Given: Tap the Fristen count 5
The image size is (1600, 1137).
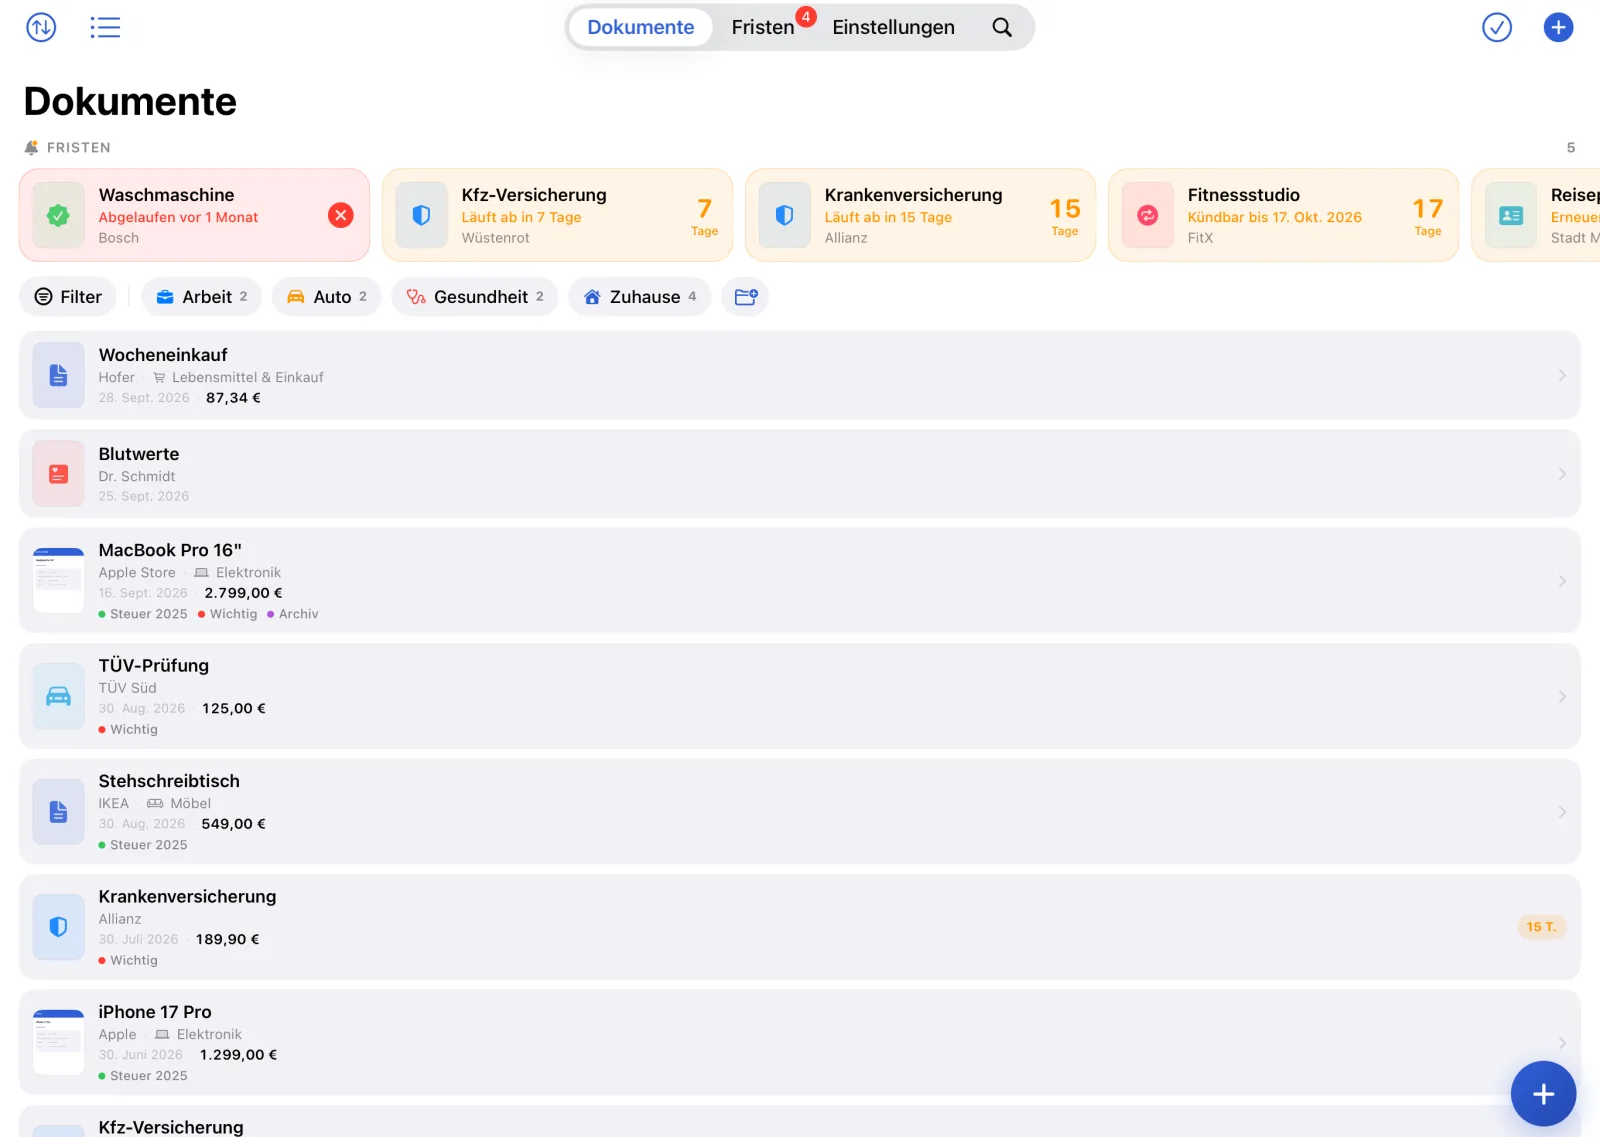Looking at the screenshot, I should pyautogui.click(x=1571, y=148).
